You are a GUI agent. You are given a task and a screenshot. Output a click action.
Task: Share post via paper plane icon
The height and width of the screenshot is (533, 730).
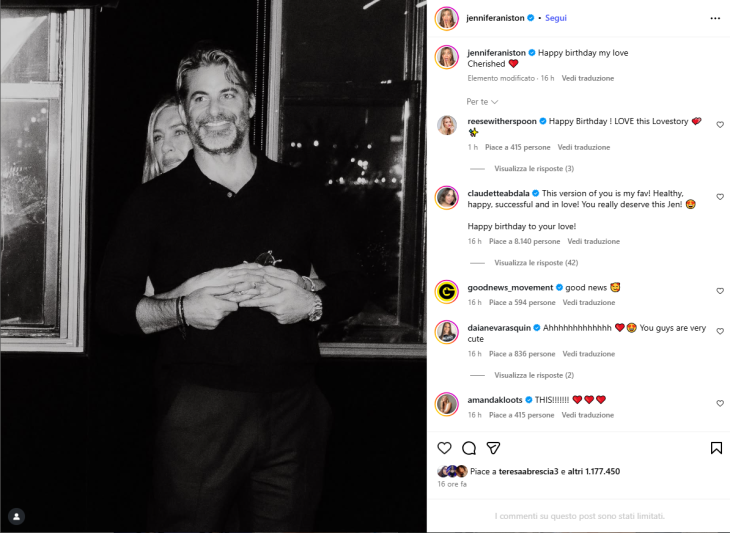493,448
